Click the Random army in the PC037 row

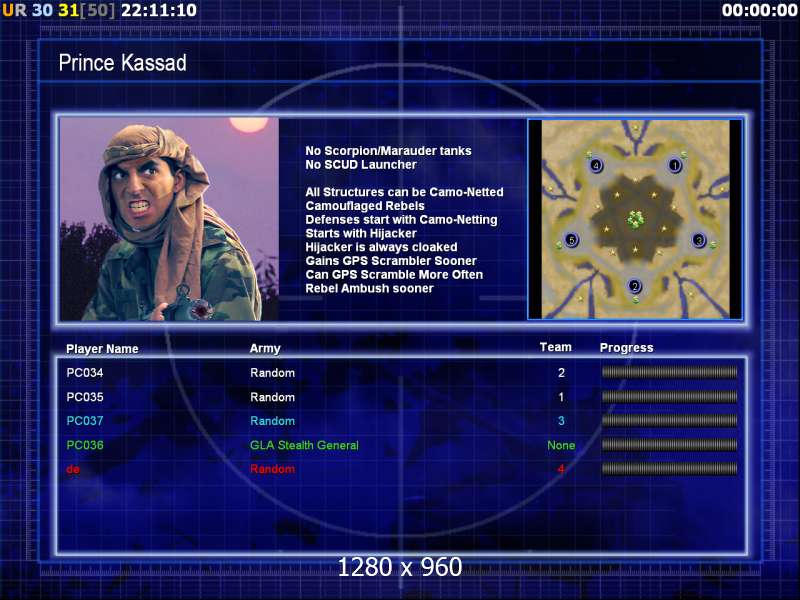tap(272, 421)
